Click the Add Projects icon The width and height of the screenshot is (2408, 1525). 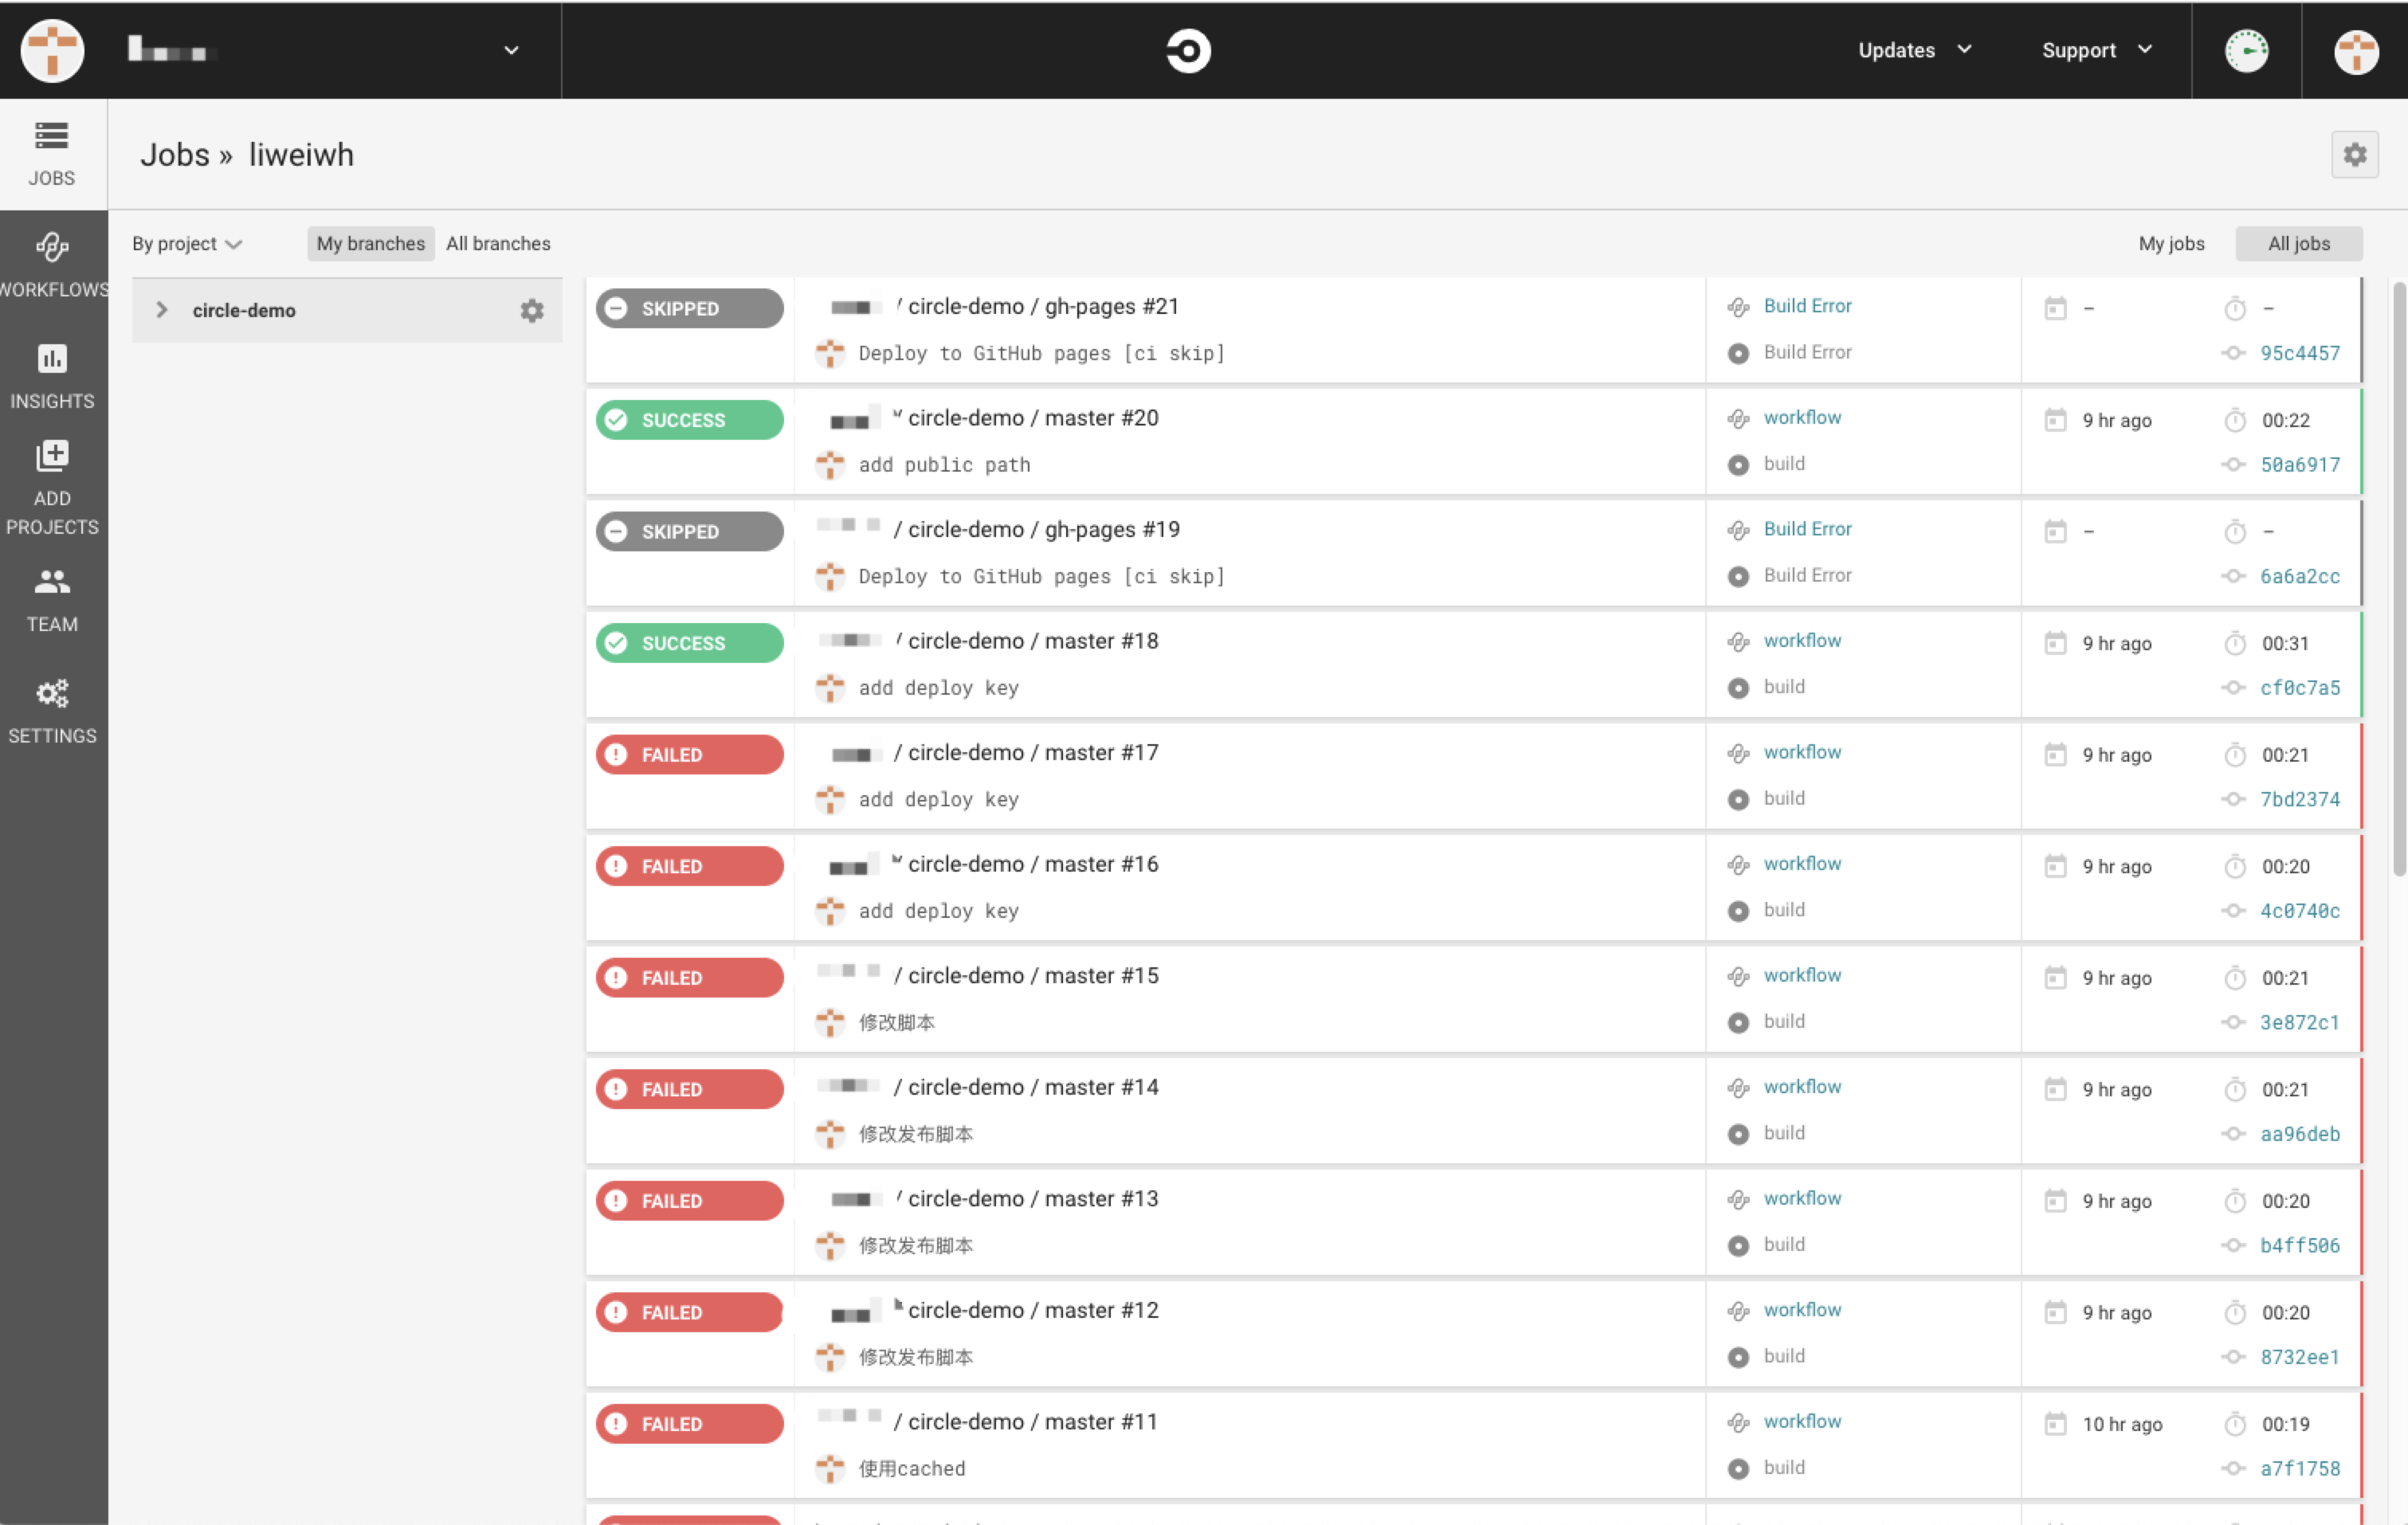click(52, 456)
